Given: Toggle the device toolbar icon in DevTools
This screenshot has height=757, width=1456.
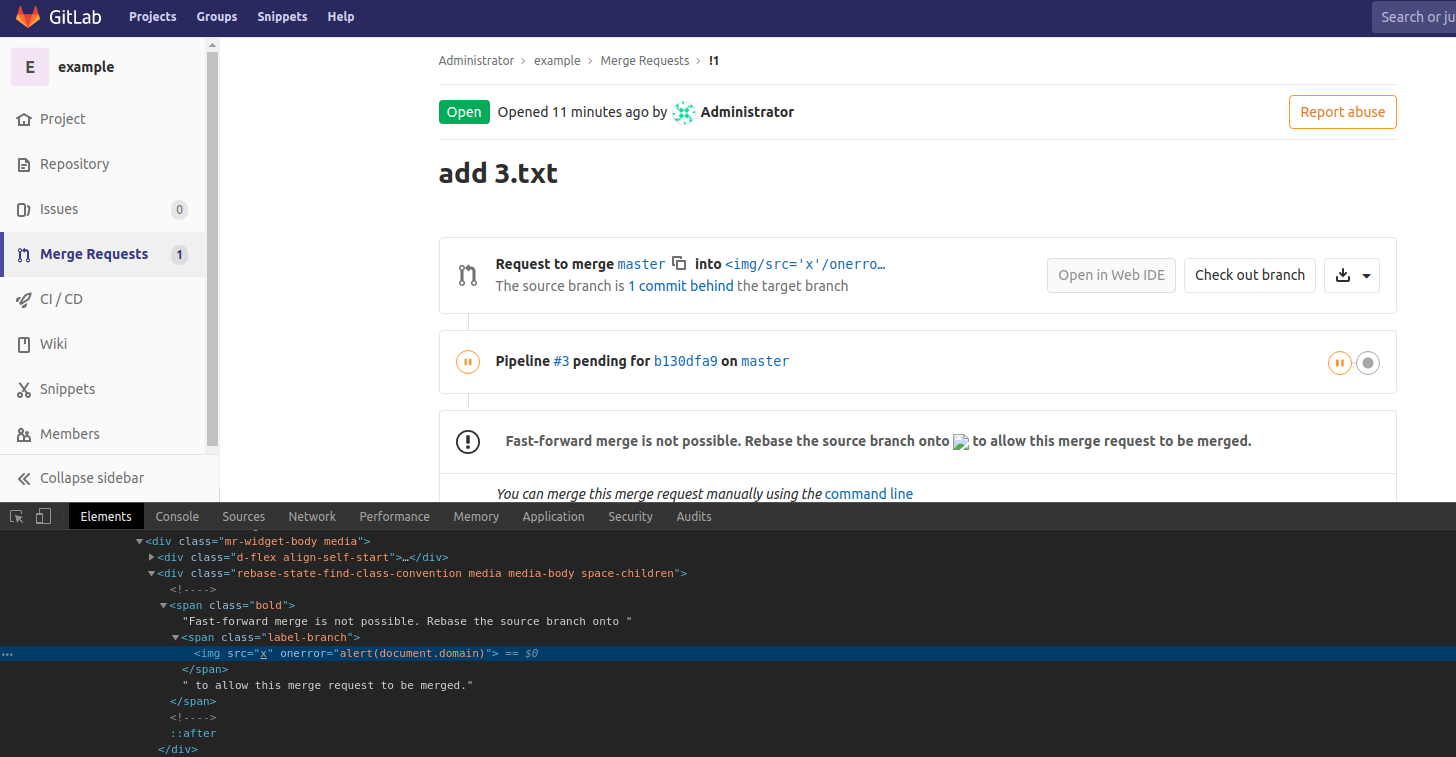Looking at the screenshot, I should [43, 517].
